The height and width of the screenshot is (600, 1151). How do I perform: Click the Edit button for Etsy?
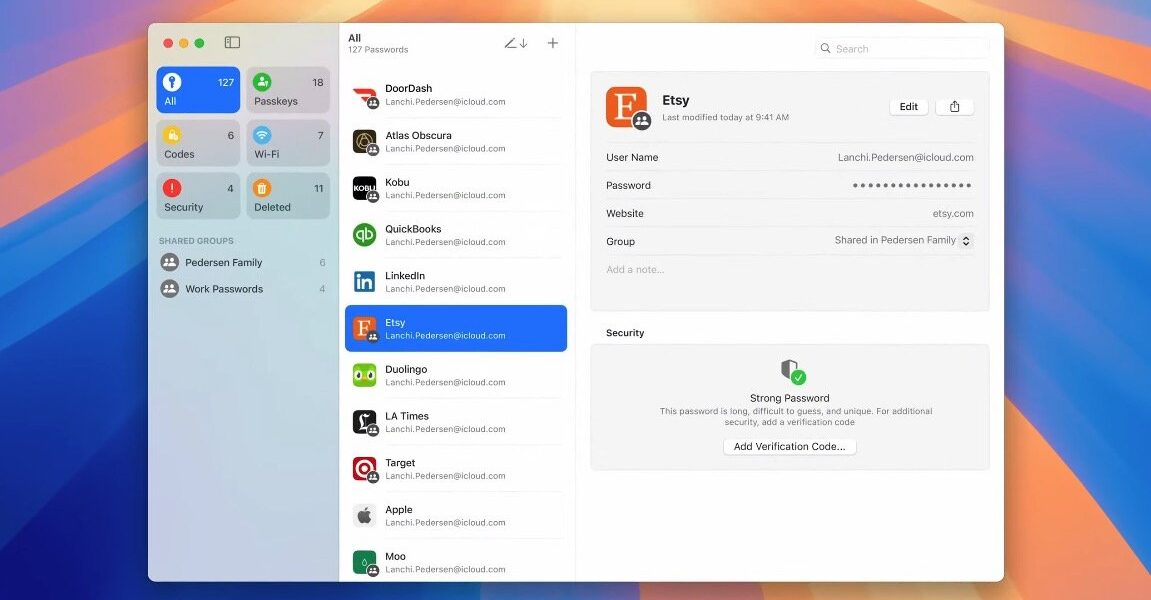tap(908, 106)
